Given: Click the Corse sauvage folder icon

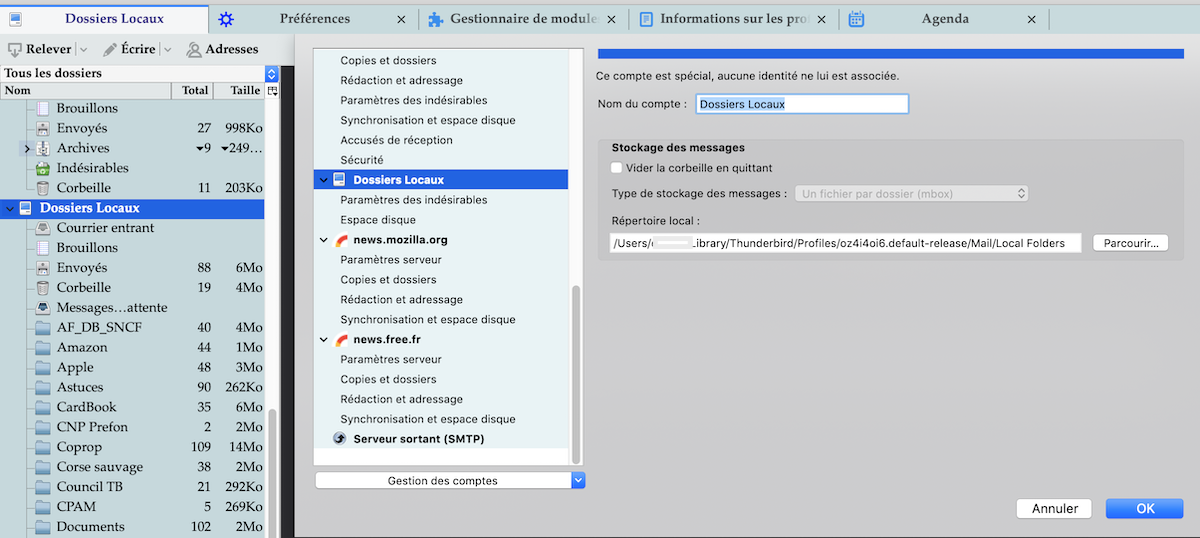Looking at the screenshot, I should (42, 467).
